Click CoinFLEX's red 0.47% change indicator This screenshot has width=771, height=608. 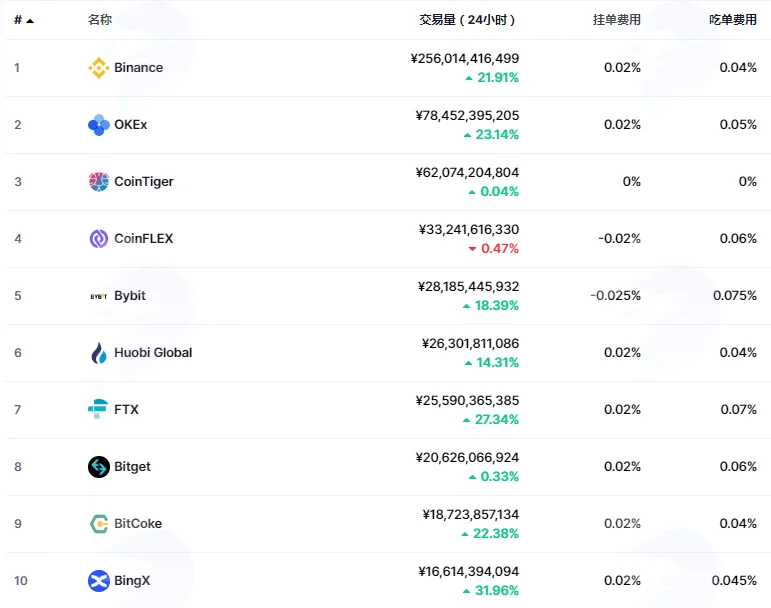(x=494, y=249)
